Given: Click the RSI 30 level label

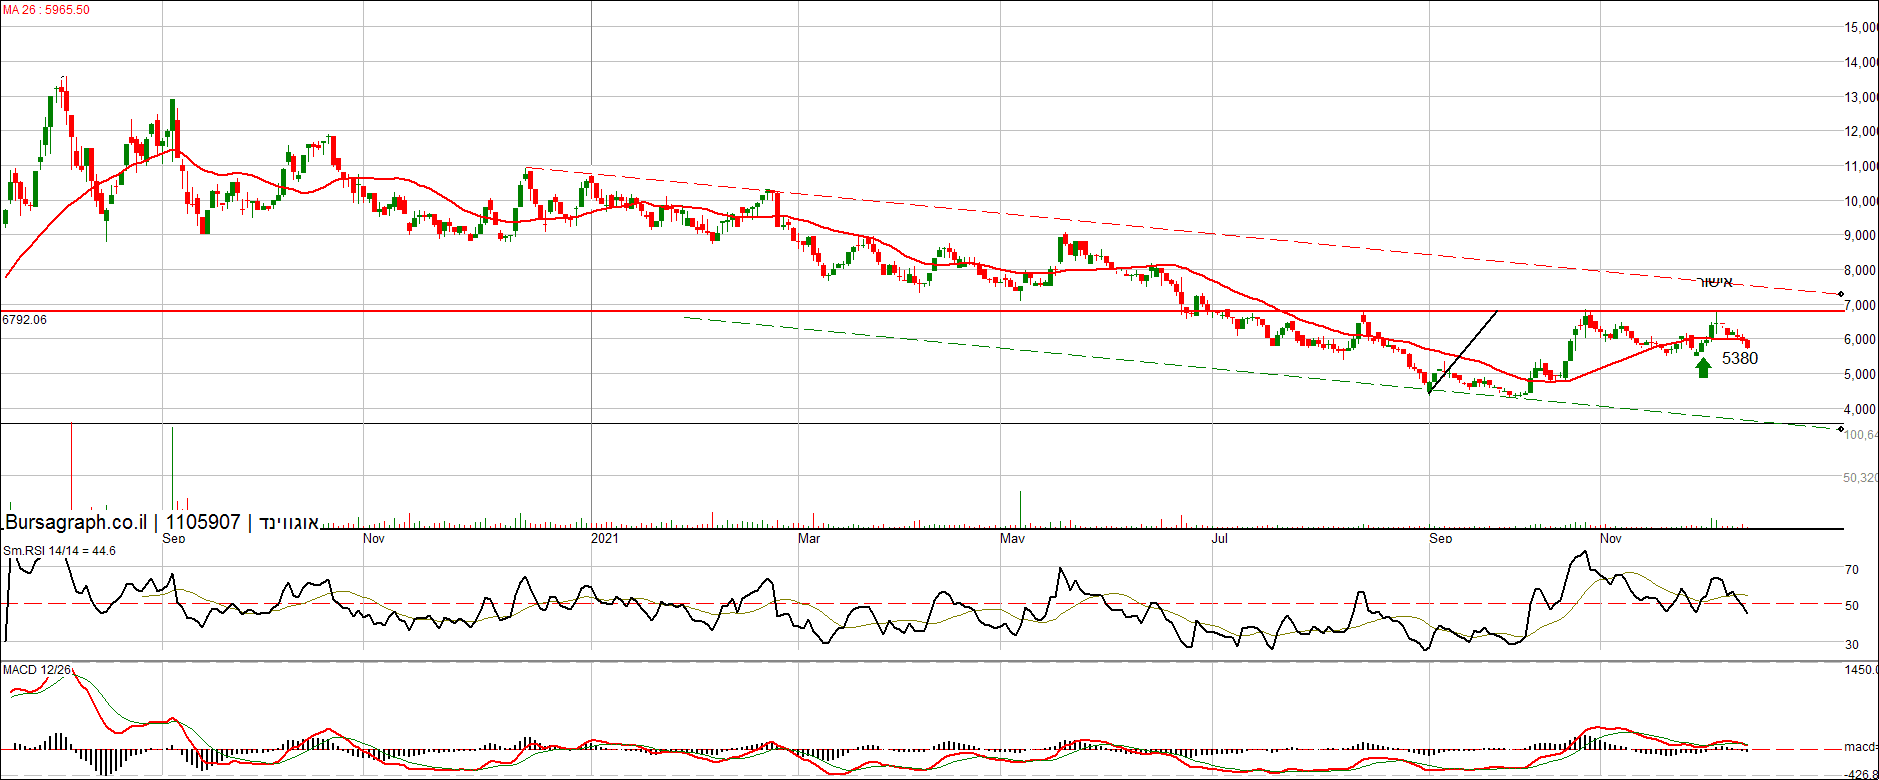Looking at the screenshot, I should [1852, 645].
